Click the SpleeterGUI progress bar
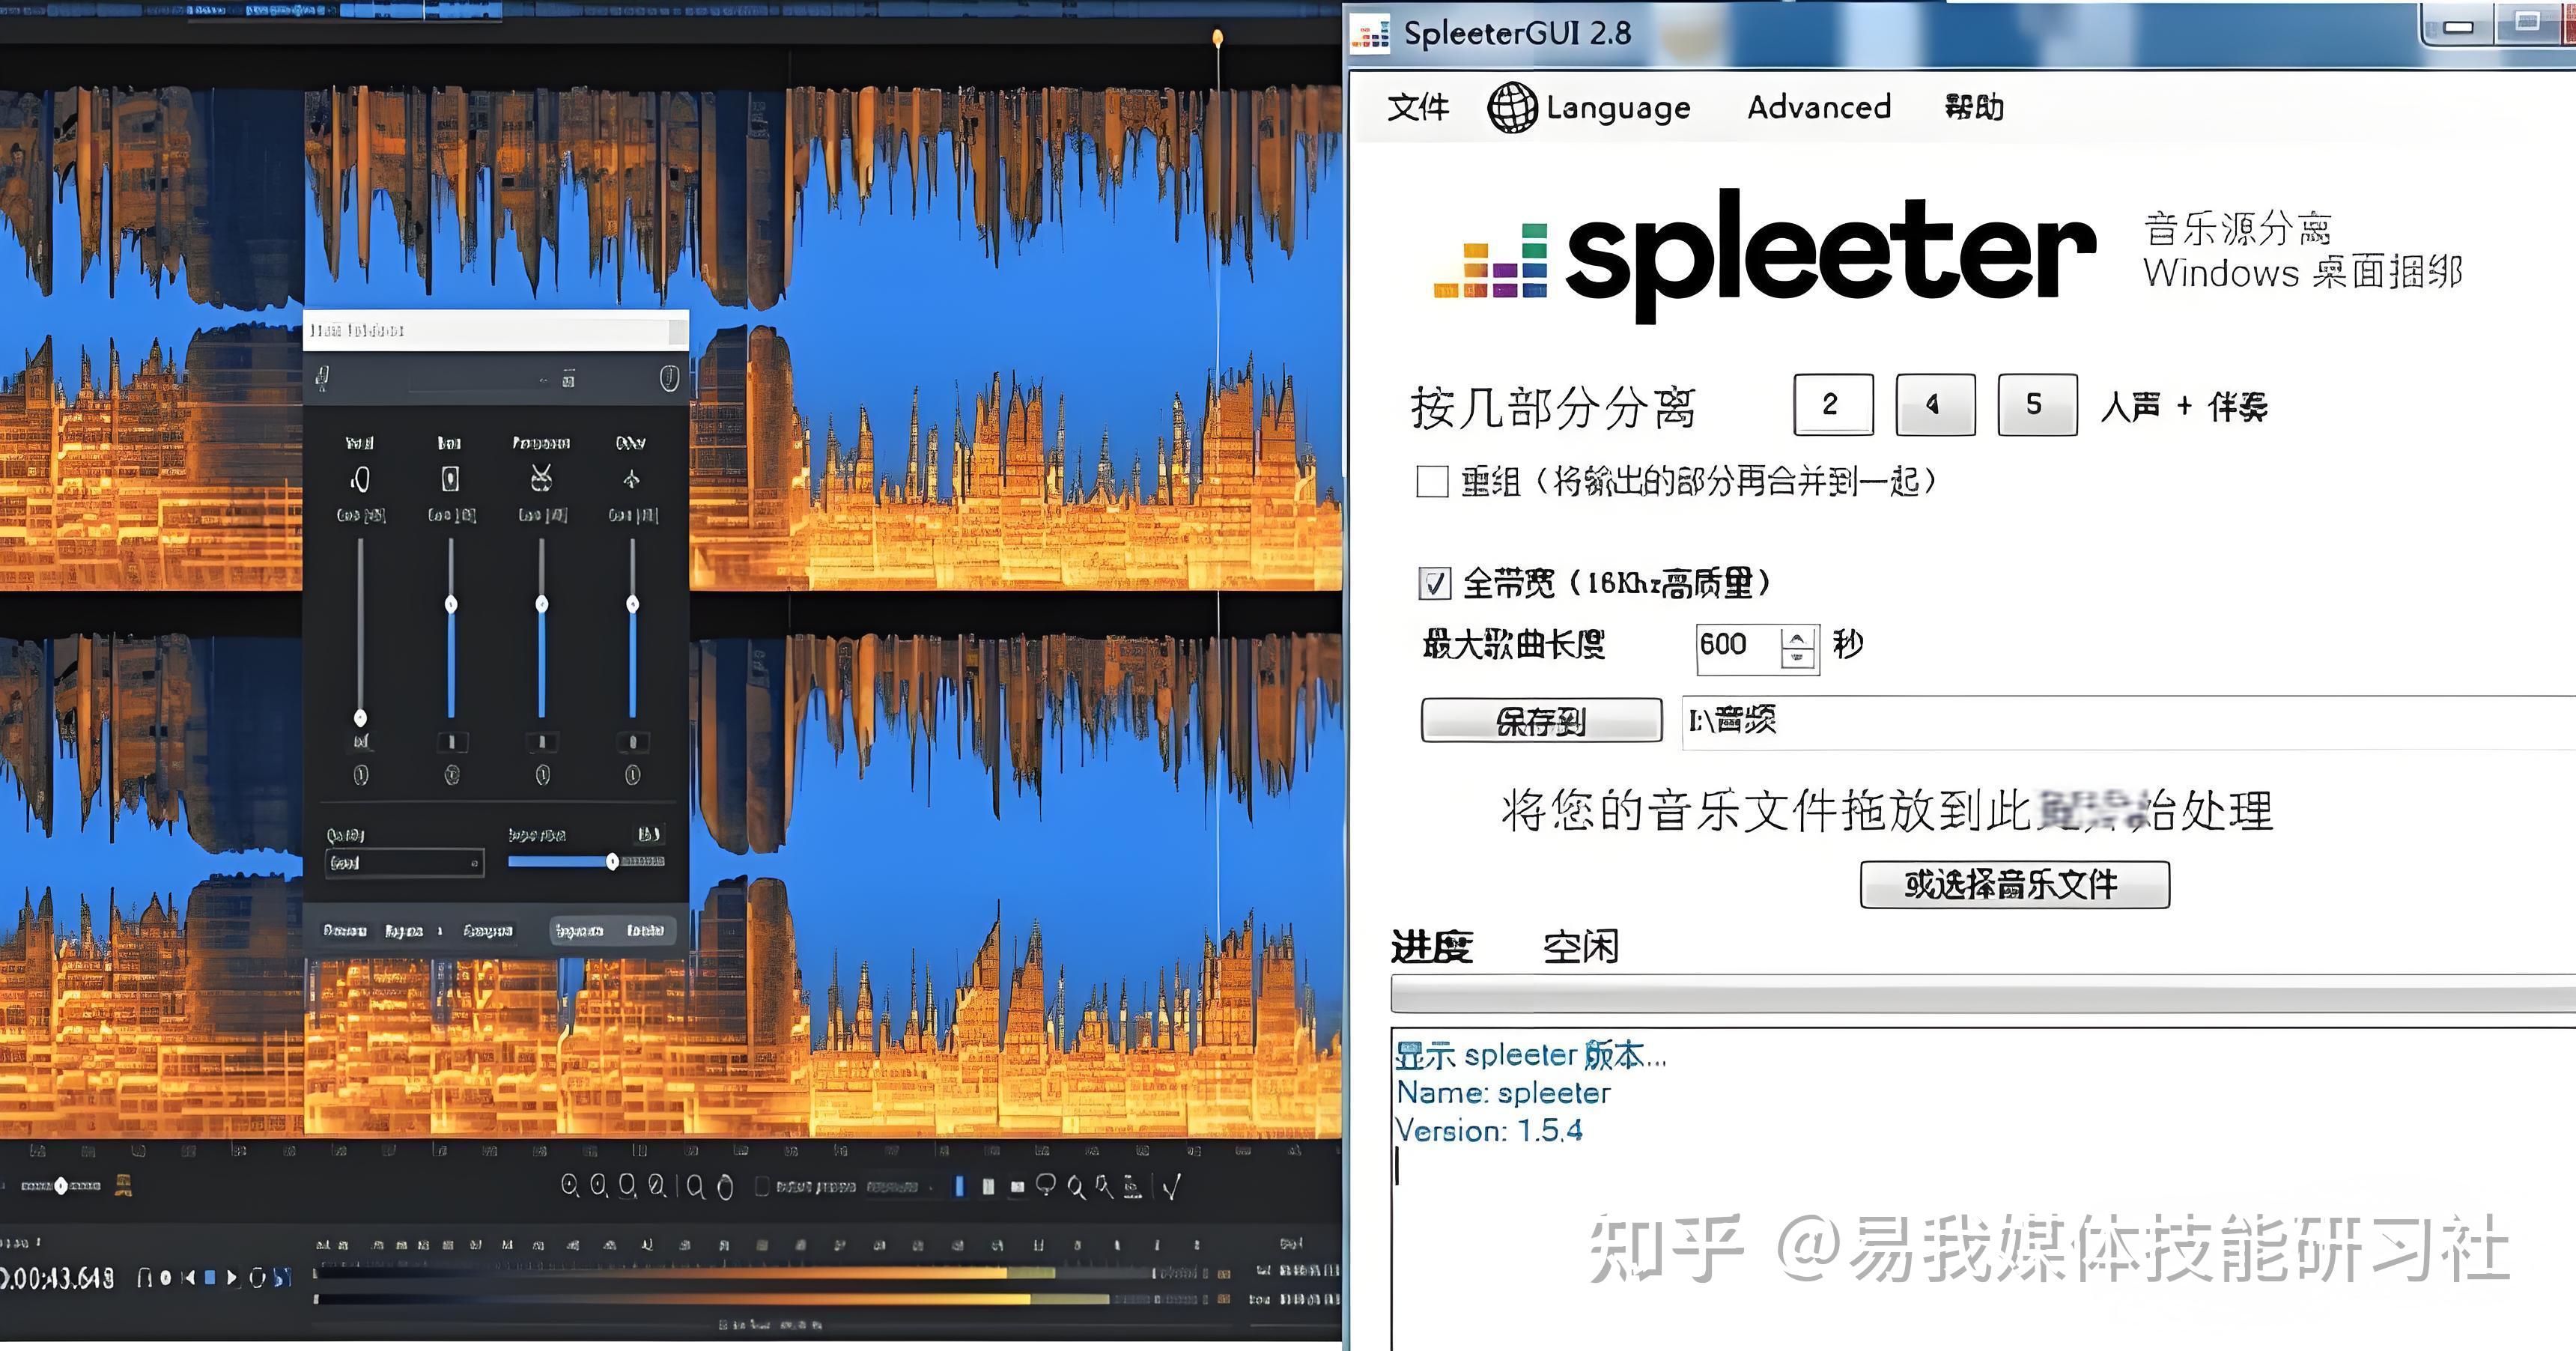The height and width of the screenshot is (1351, 2576). coord(1983,995)
